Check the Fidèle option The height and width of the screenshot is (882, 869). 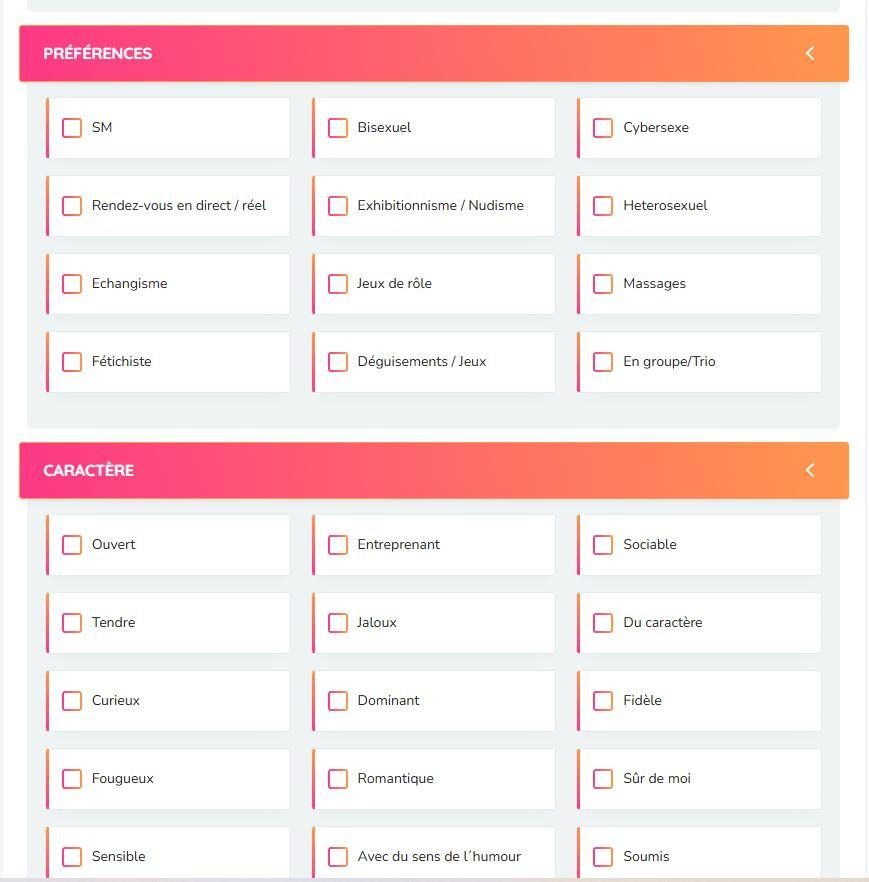pyautogui.click(x=603, y=701)
